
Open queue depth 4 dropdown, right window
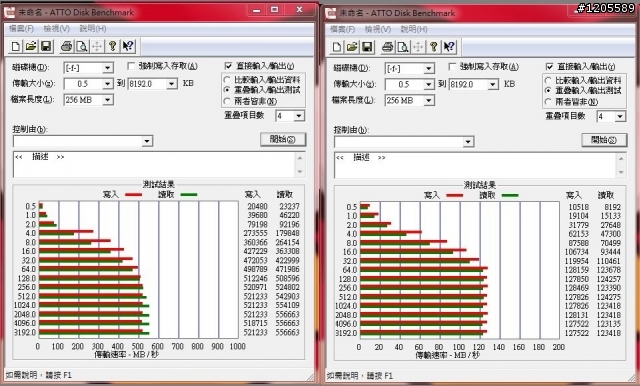tap(620, 117)
